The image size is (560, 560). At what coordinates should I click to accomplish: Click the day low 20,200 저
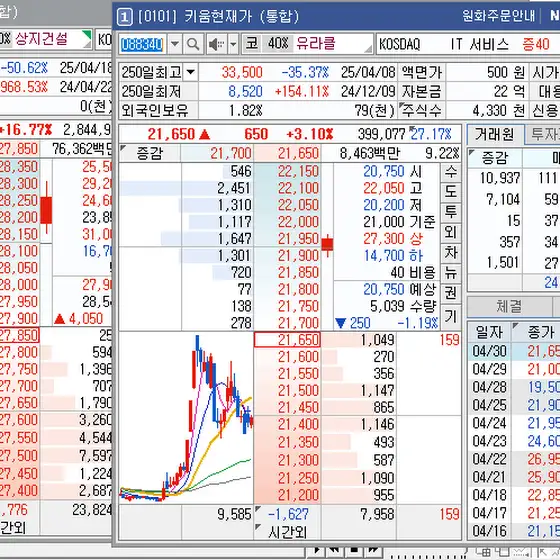[392, 205]
